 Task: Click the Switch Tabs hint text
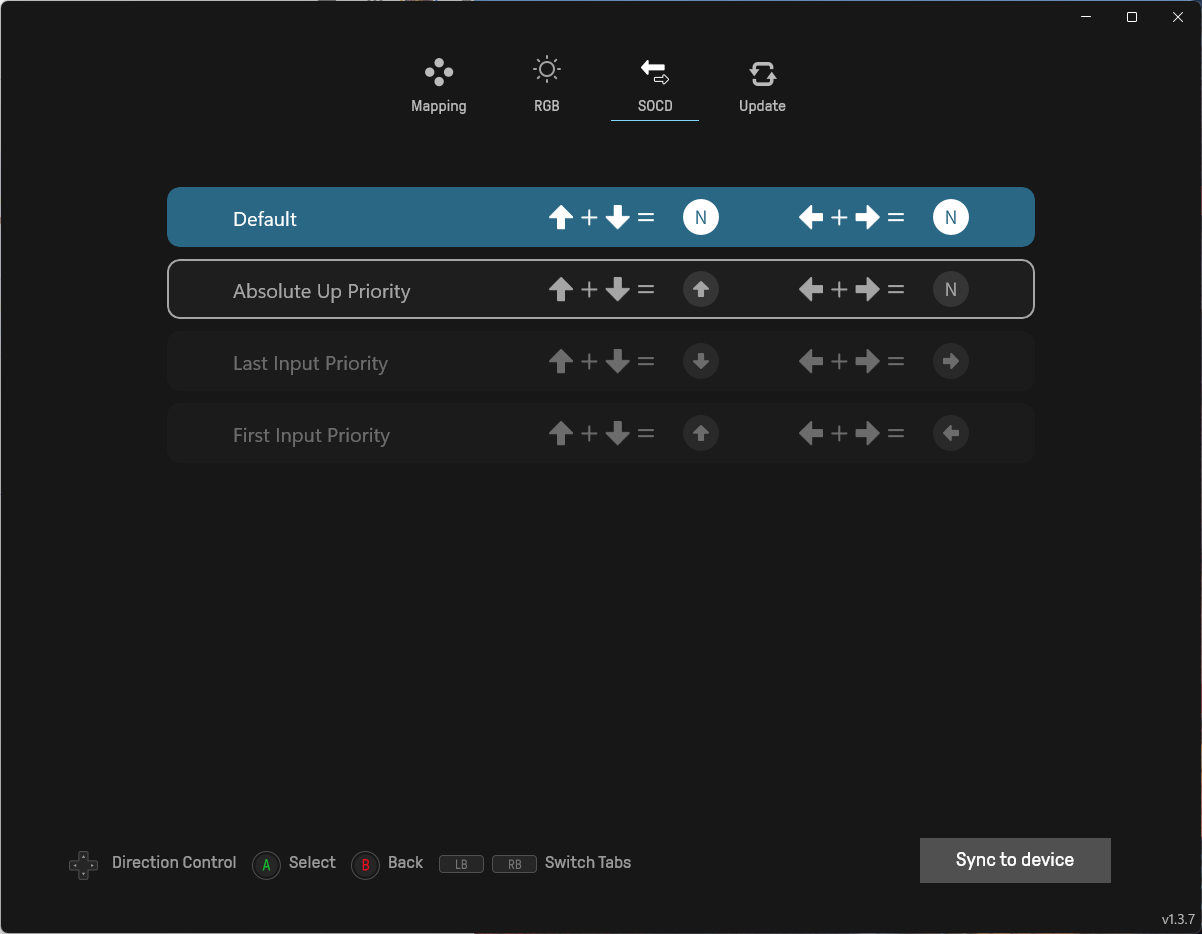click(x=588, y=862)
